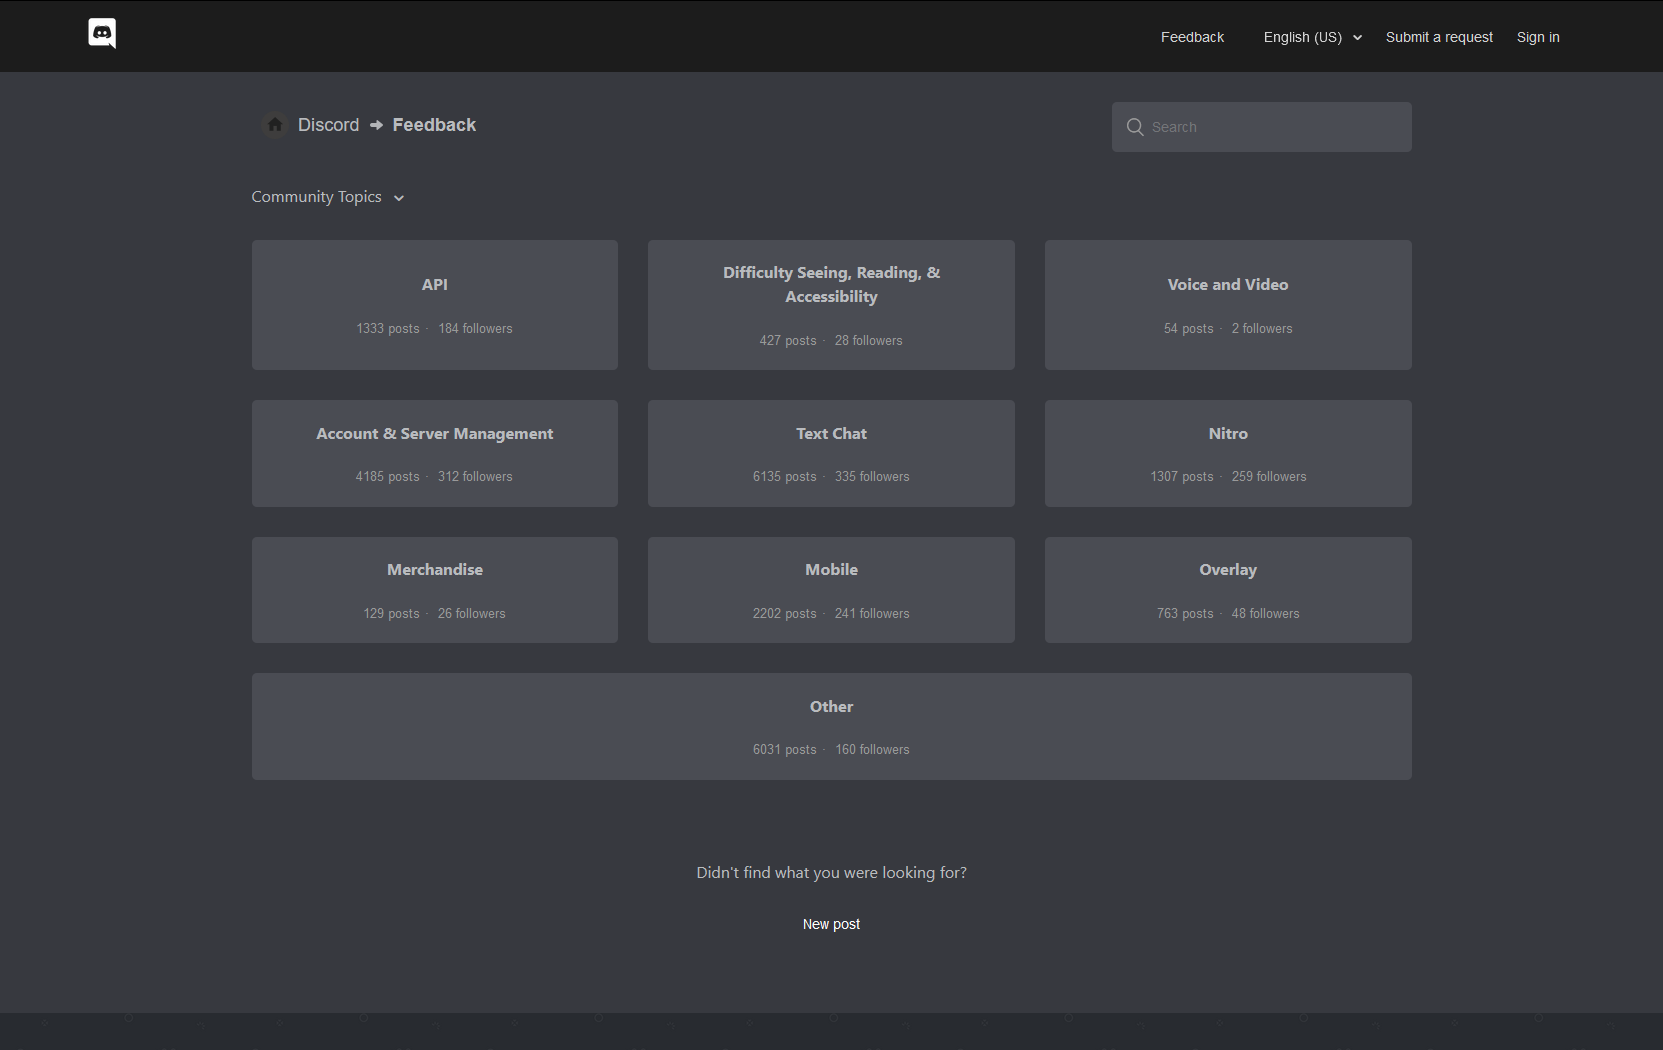Focus the Search input field
Image resolution: width=1663 pixels, height=1050 pixels.
[x=1262, y=127]
